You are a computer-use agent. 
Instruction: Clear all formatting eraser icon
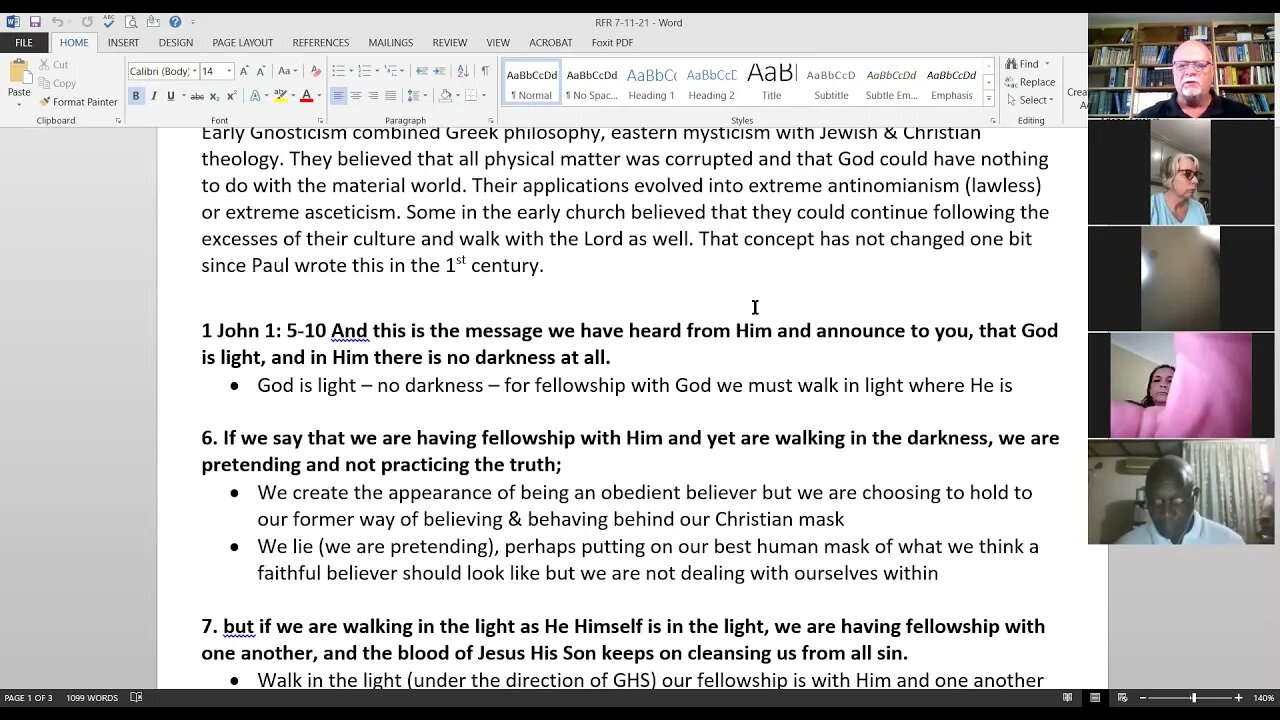click(x=316, y=71)
